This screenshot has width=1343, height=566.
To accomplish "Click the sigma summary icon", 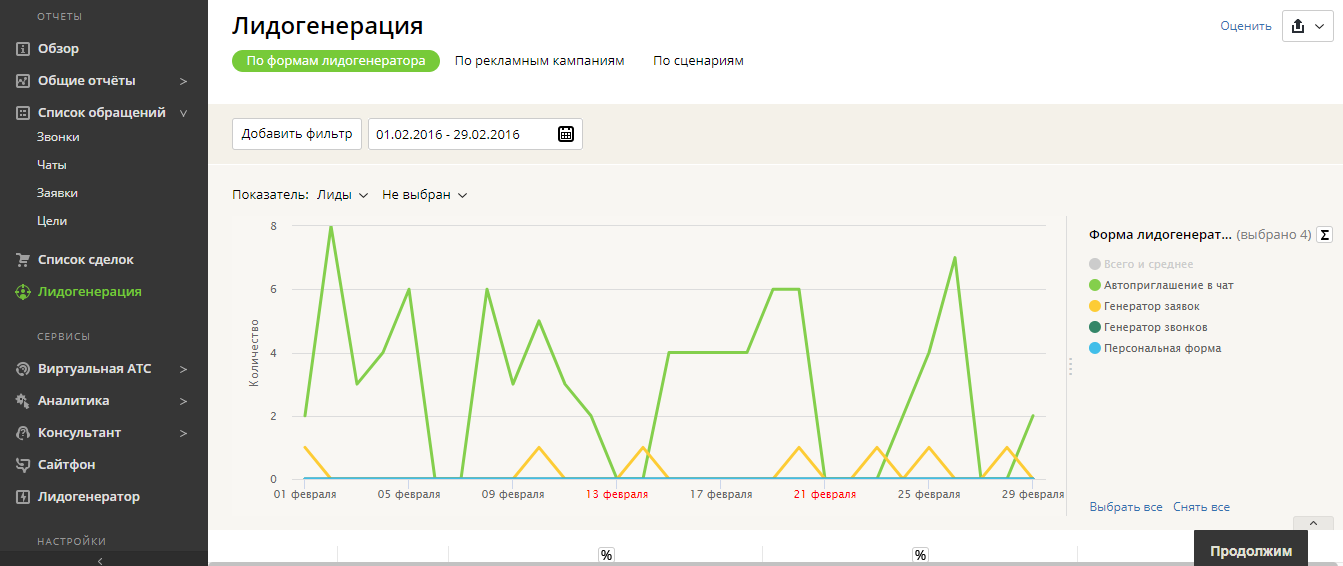I will click(x=1325, y=235).
